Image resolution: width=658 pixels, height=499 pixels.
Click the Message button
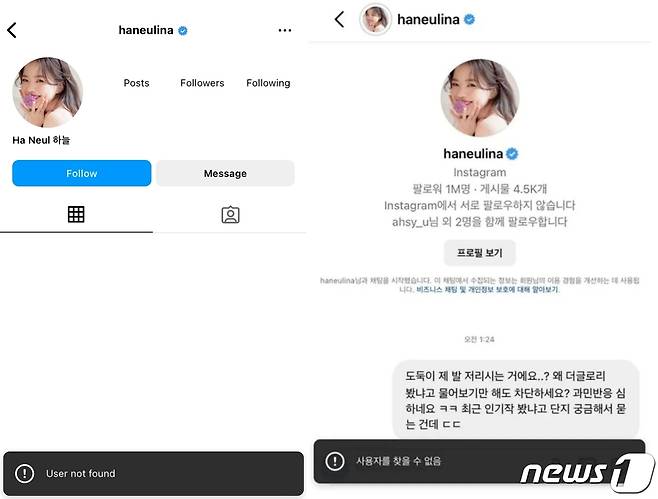tap(225, 173)
